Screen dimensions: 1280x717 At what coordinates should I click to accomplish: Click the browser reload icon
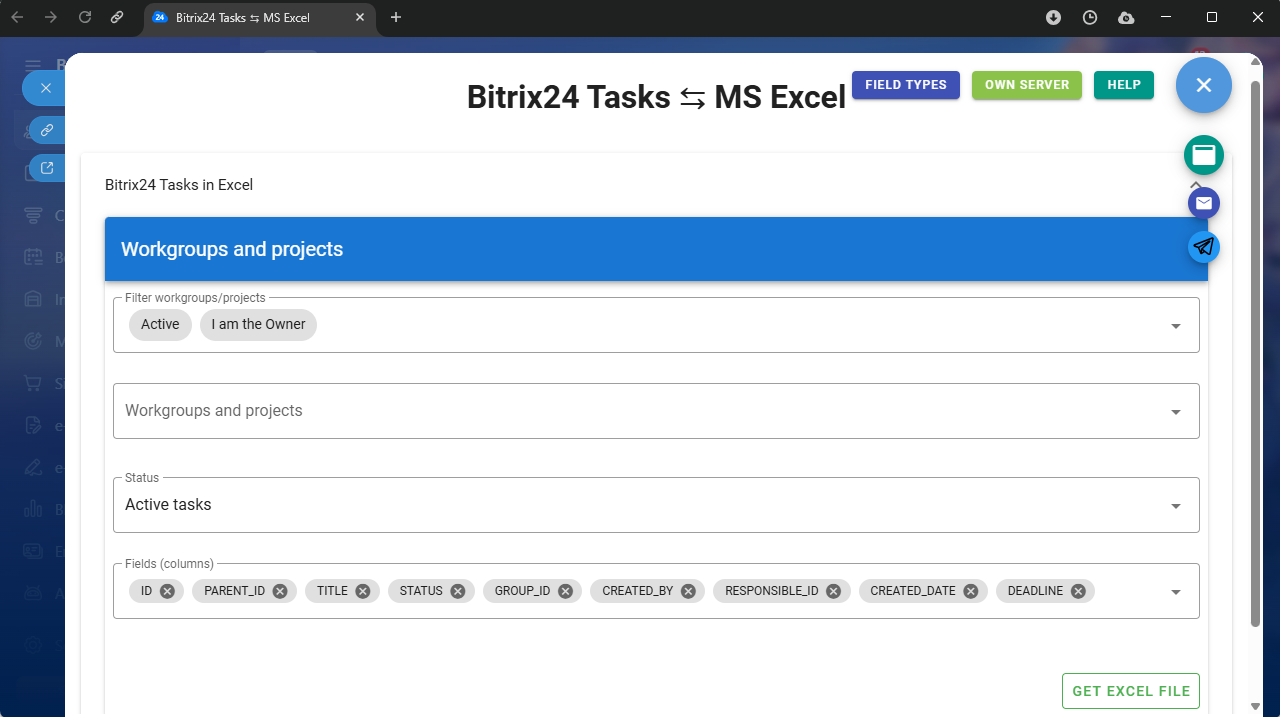pos(85,17)
